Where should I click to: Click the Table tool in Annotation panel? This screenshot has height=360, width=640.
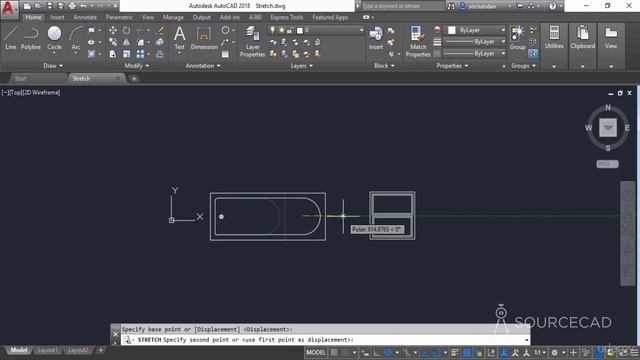[x=225, y=54]
